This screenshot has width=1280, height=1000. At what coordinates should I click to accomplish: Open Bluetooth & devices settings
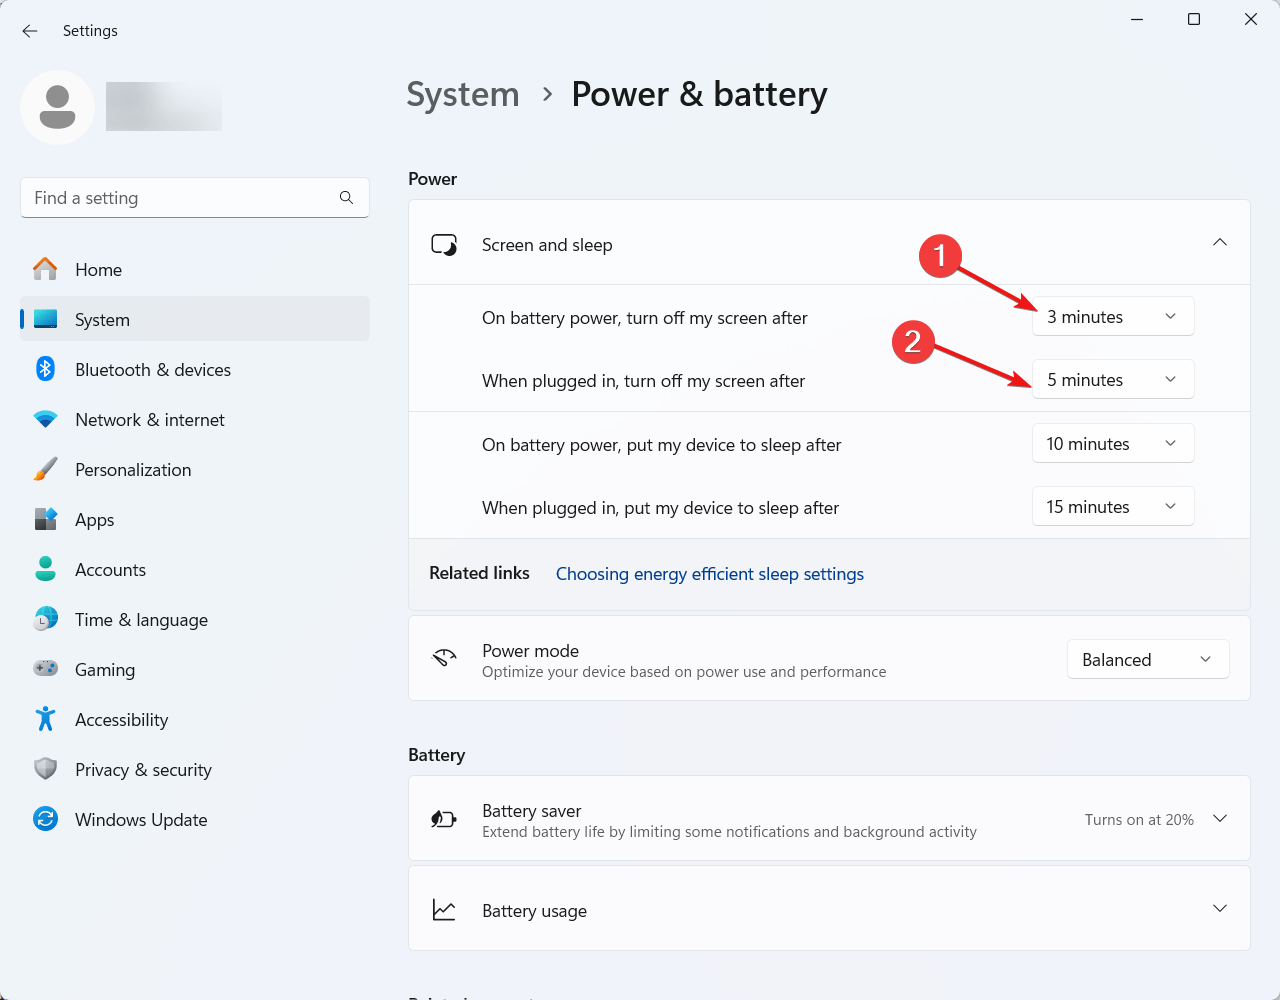click(x=195, y=370)
